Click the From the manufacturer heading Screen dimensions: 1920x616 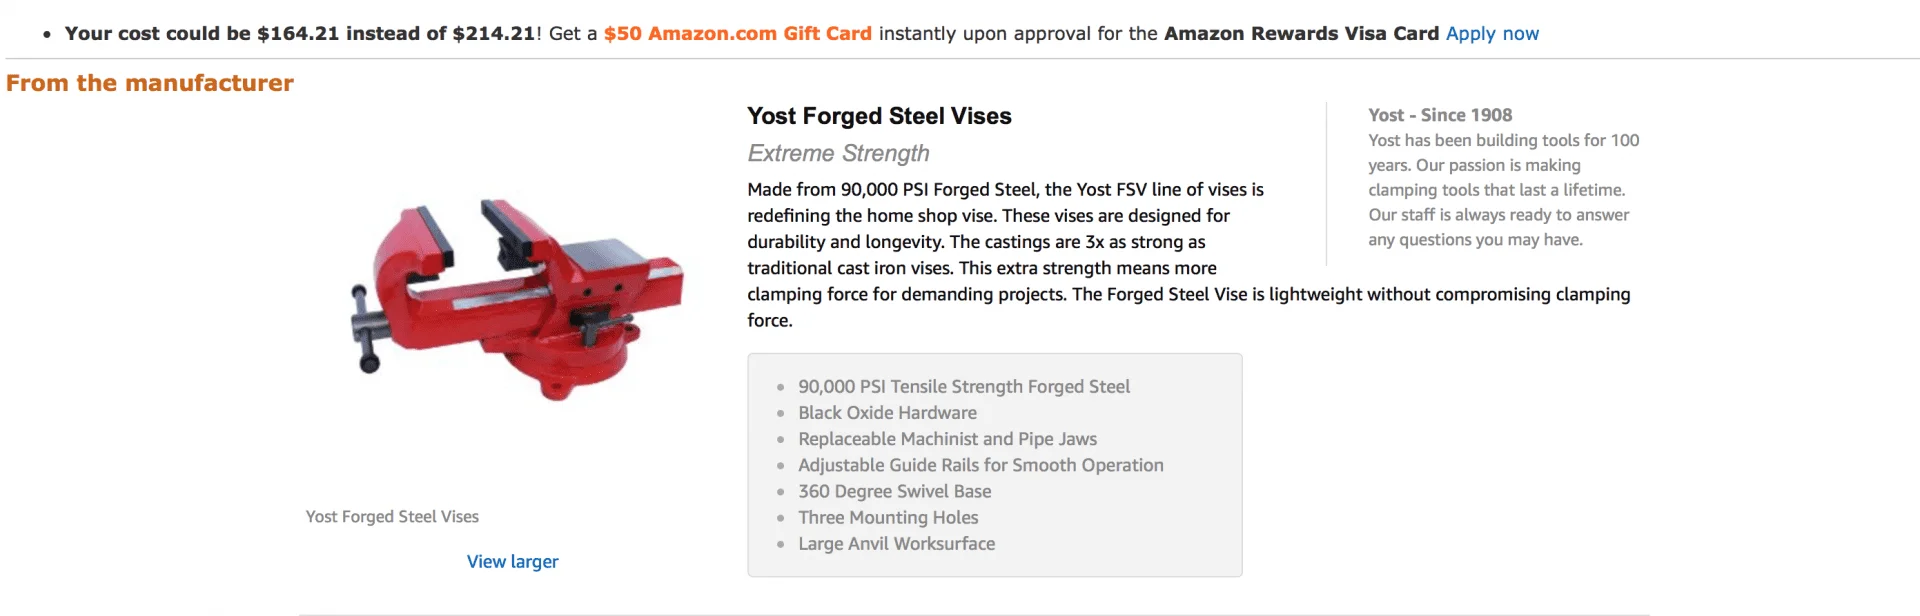click(x=150, y=83)
